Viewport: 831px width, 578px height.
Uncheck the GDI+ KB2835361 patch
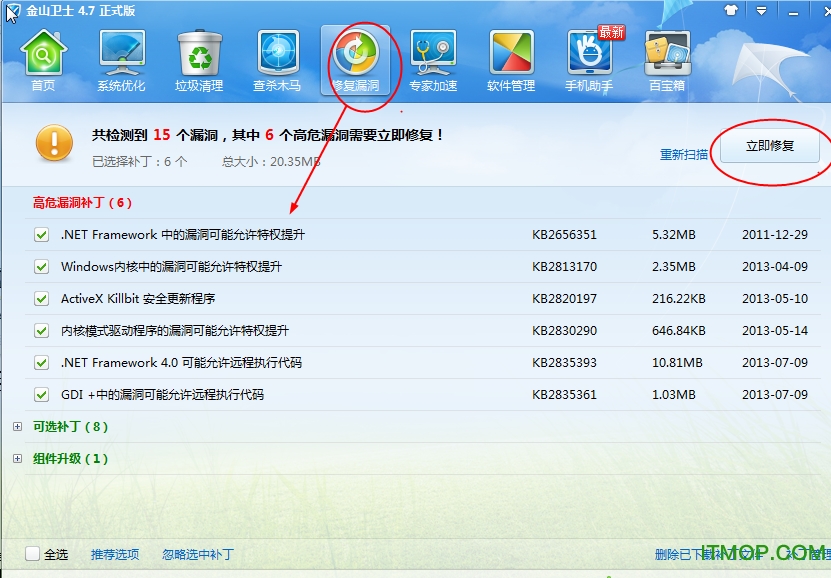(x=42, y=395)
